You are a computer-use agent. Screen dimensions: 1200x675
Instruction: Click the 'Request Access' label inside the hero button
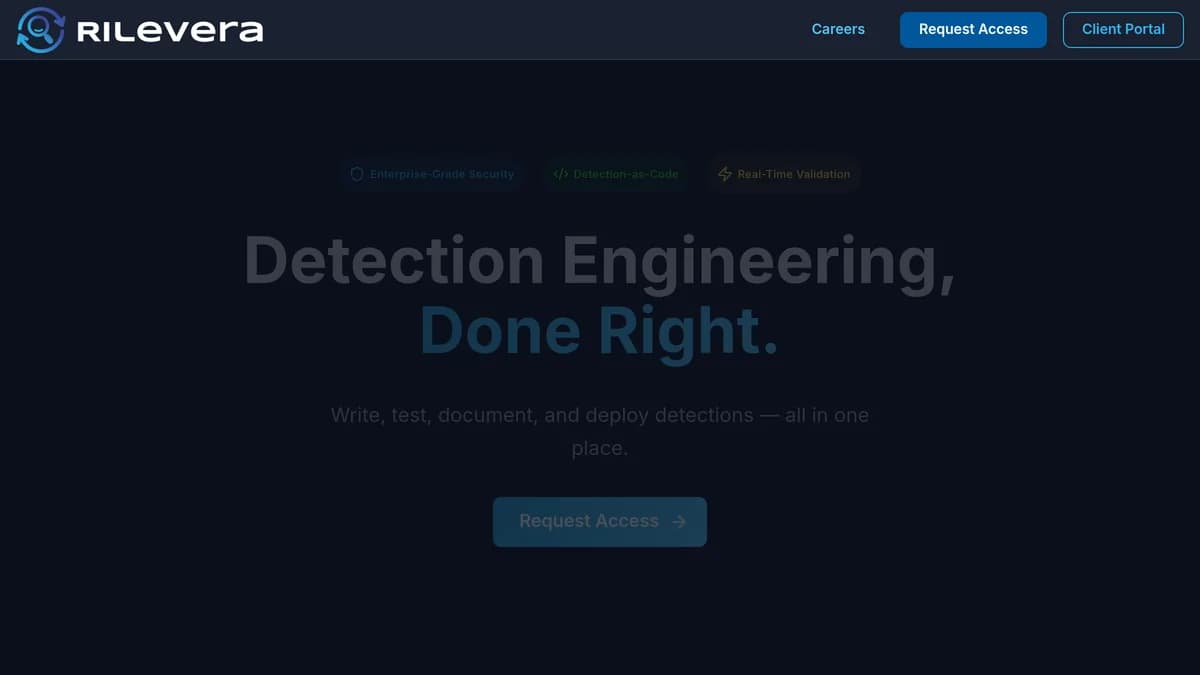click(x=588, y=521)
